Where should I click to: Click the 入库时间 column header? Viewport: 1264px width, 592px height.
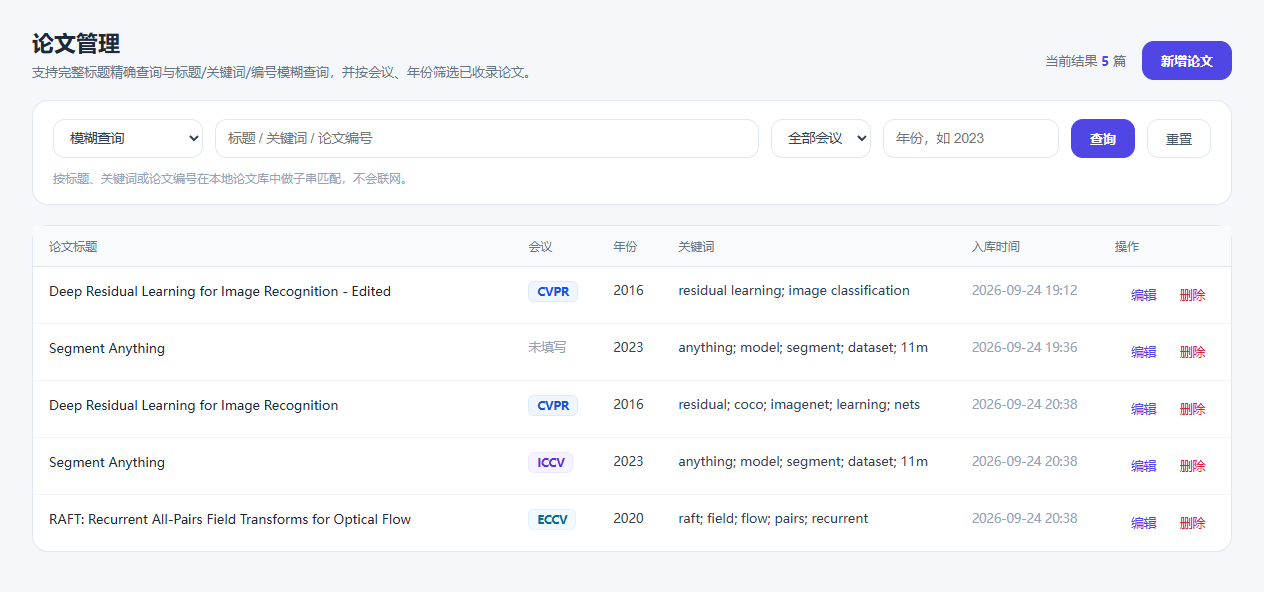pyautogui.click(x=996, y=247)
